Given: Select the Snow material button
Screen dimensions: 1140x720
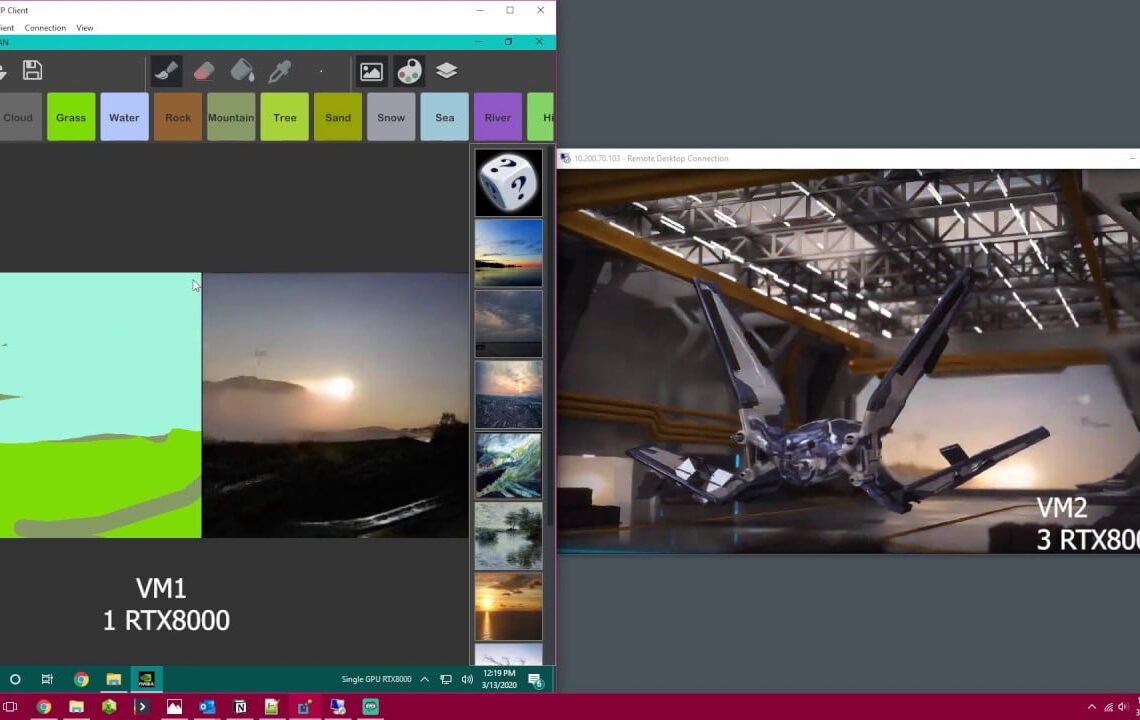Looking at the screenshot, I should click(391, 117).
